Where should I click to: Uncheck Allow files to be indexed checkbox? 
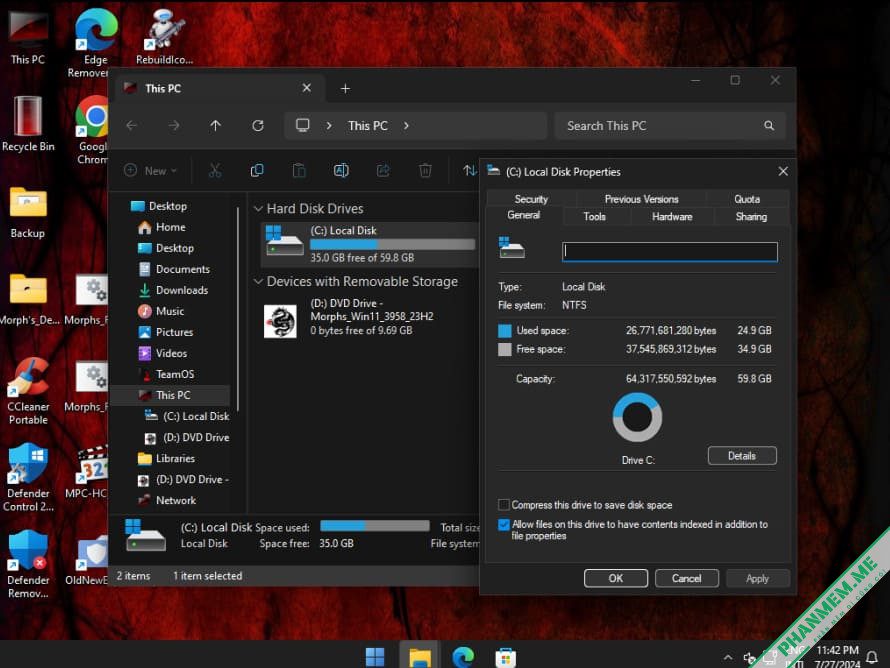point(503,524)
